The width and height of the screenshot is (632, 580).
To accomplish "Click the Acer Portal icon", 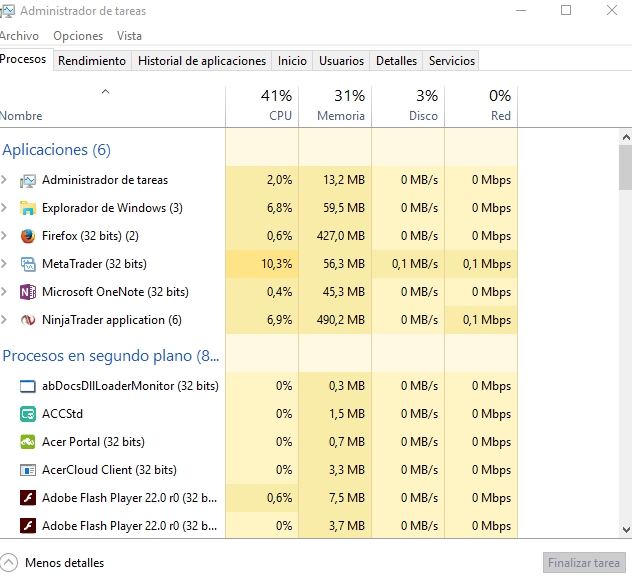I will (x=27, y=442).
